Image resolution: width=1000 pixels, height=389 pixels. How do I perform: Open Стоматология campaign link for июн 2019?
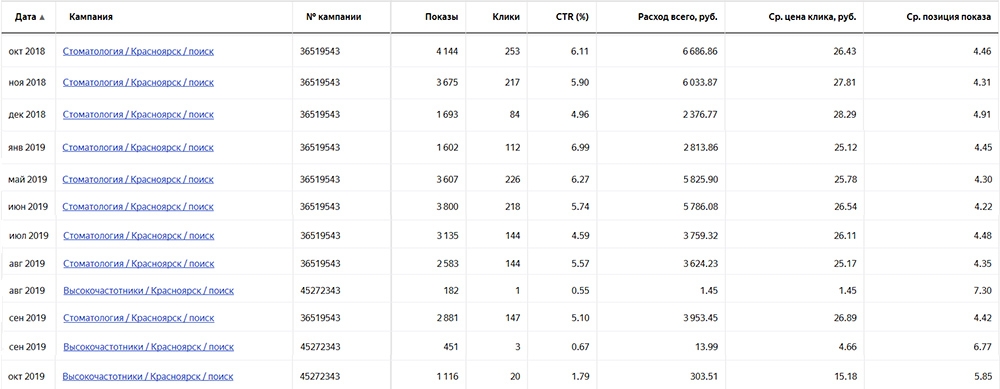(138, 207)
